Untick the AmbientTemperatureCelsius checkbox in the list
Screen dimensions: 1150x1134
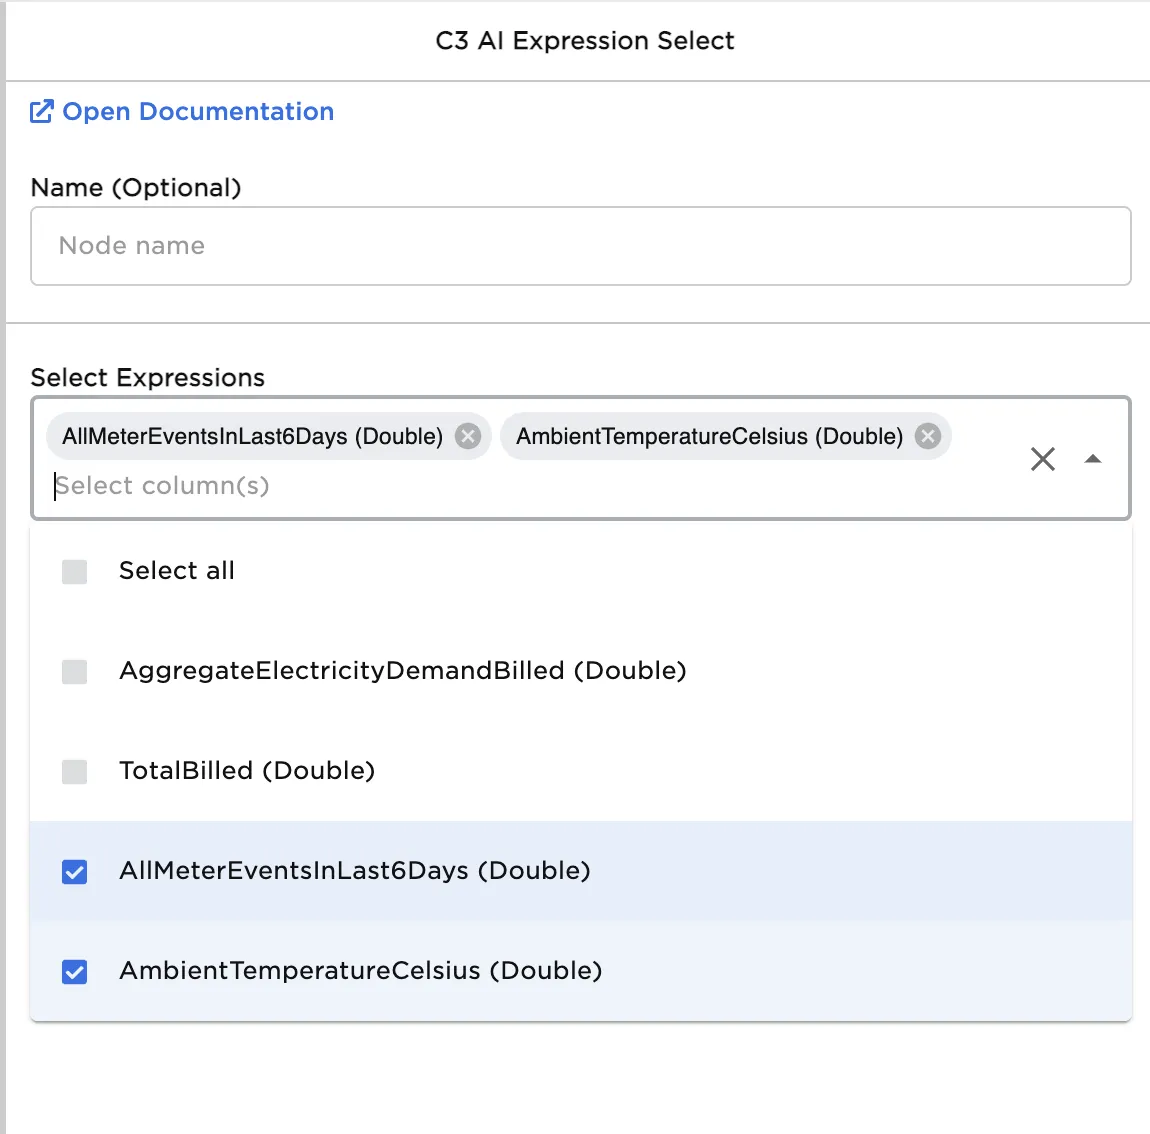click(x=75, y=972)
